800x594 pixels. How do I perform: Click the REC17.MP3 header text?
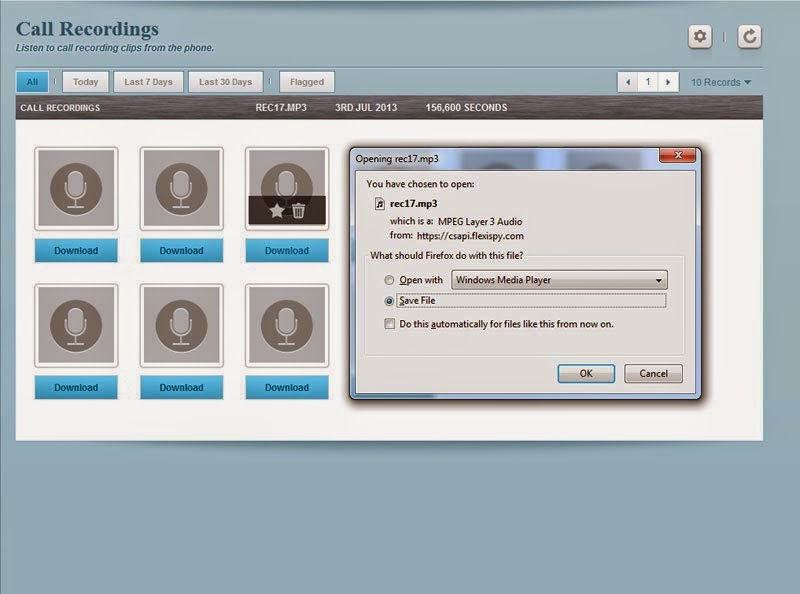281,108
